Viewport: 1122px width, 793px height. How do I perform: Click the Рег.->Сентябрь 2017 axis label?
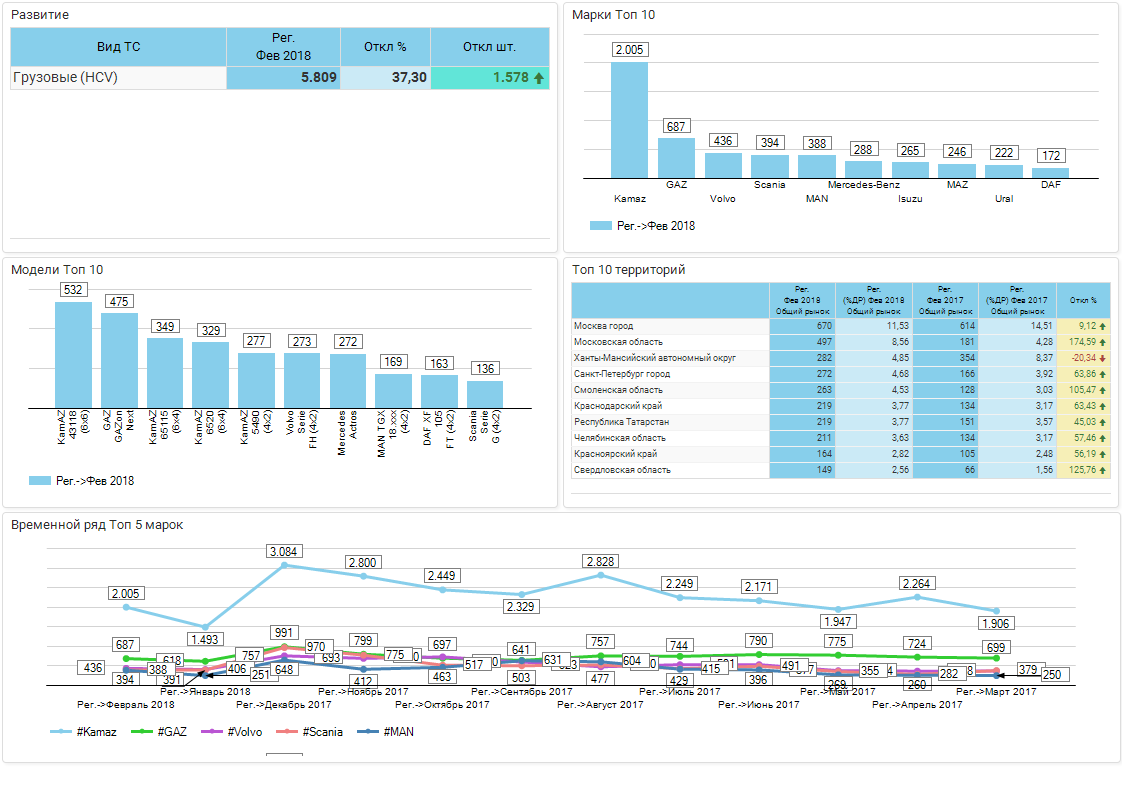coord(522,692)
